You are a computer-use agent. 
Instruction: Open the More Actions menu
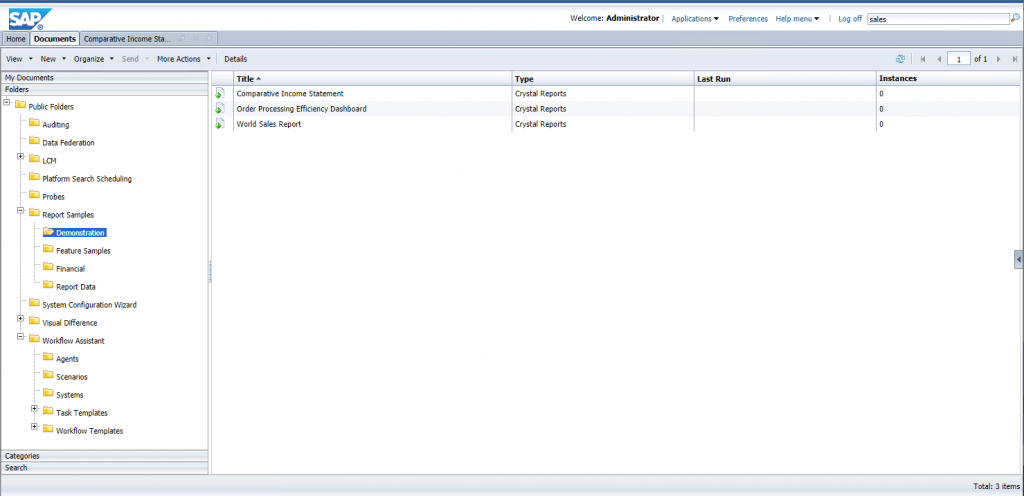(184, 59)
